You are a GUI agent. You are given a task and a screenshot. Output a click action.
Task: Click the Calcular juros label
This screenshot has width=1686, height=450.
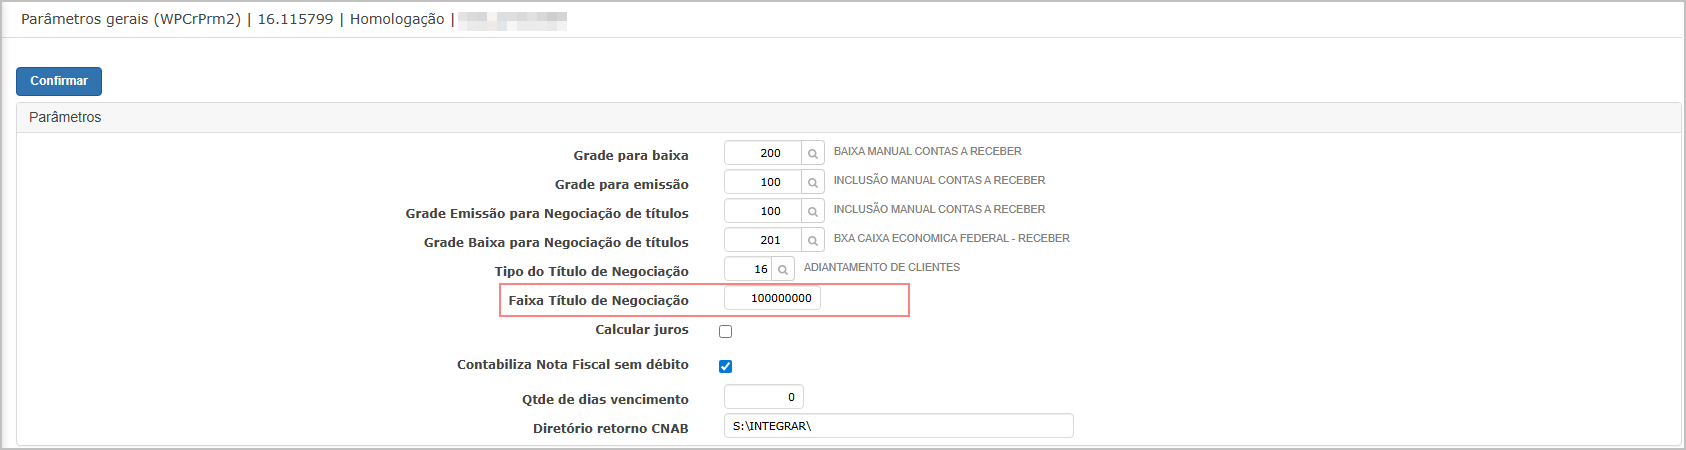click(x=642, y=329)
